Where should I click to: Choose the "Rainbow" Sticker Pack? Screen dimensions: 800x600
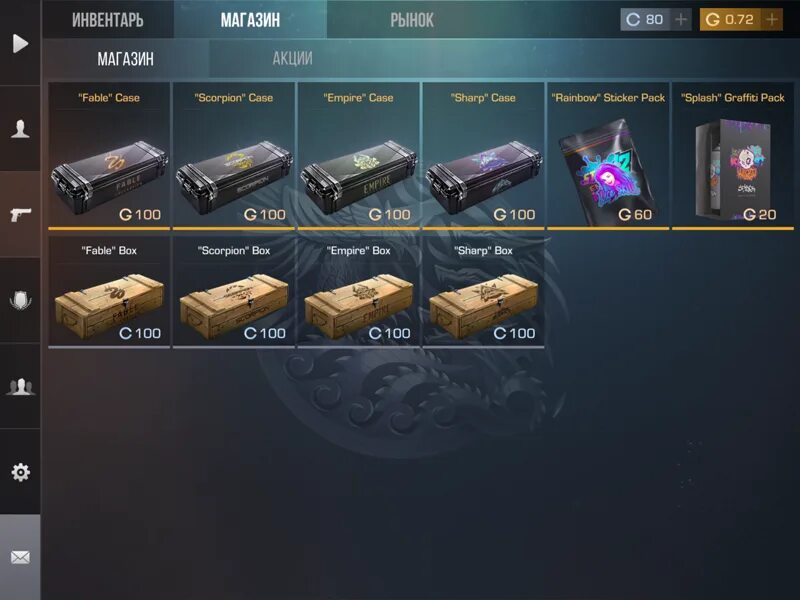pos(608,156)
